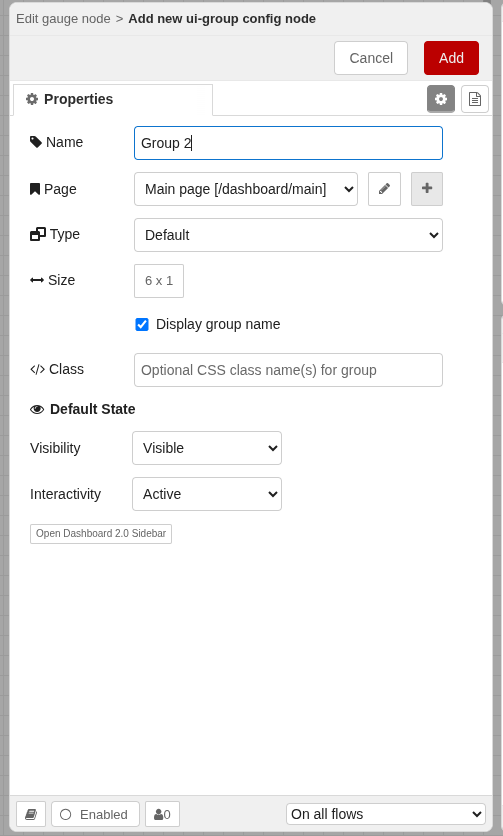Click the red Add button
Screen dimensions: 503x836
pos(451,58)
